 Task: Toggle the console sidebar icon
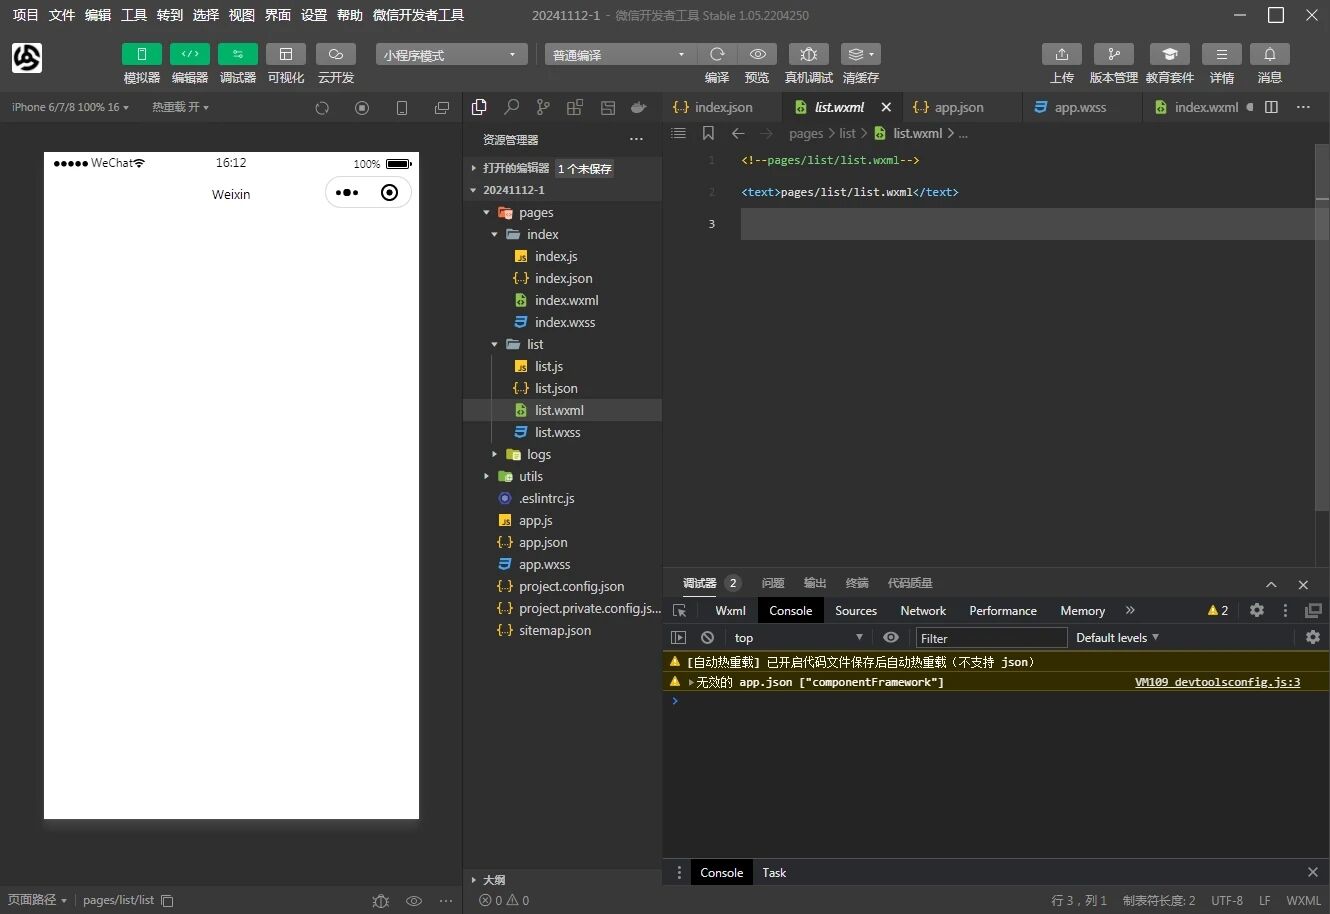pos(679,638)
